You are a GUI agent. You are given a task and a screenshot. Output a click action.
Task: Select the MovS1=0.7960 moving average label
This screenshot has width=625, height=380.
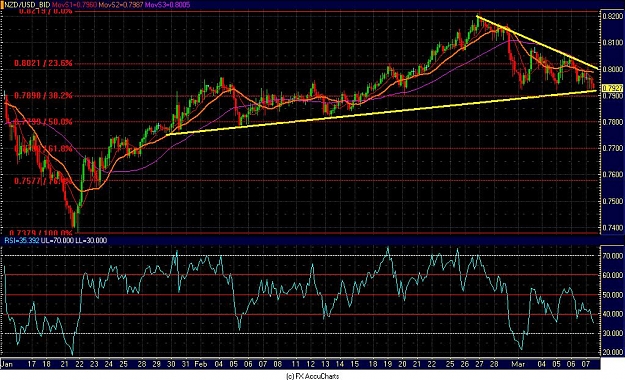pos(76,5)
